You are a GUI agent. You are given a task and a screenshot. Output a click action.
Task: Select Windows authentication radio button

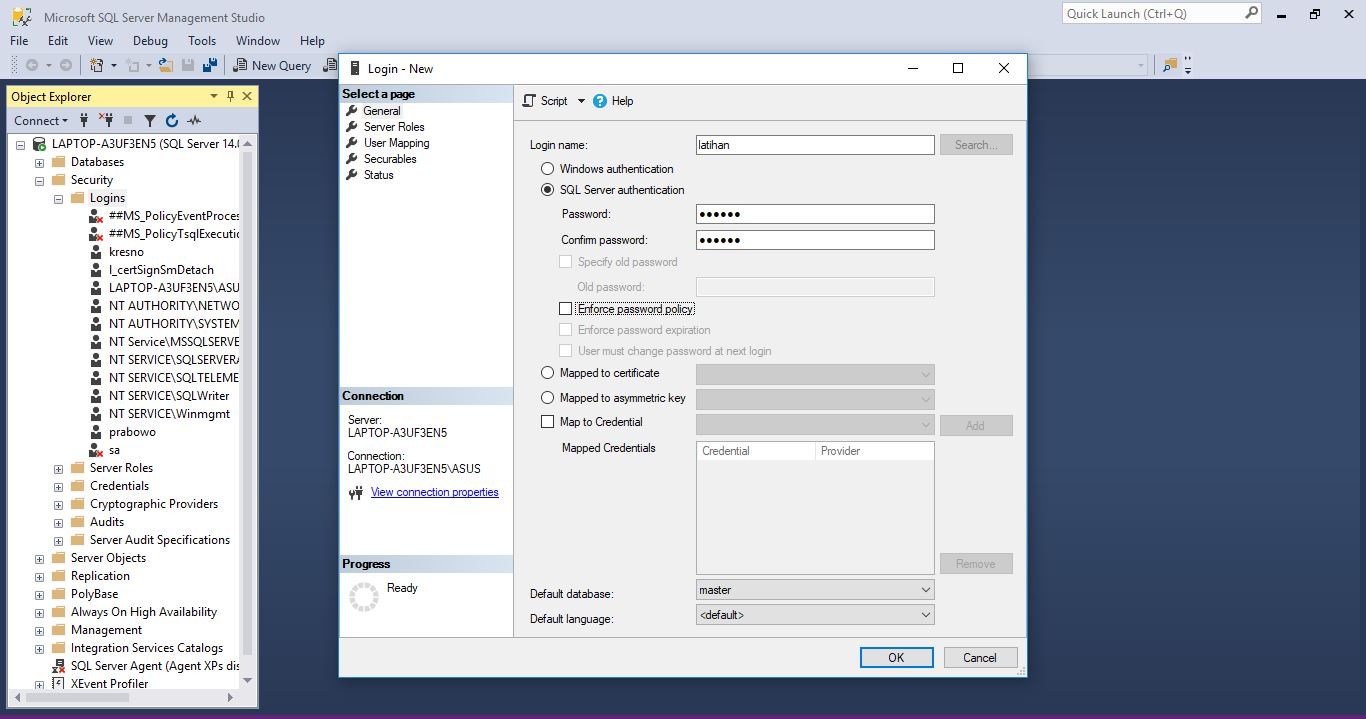pos(547,168)
